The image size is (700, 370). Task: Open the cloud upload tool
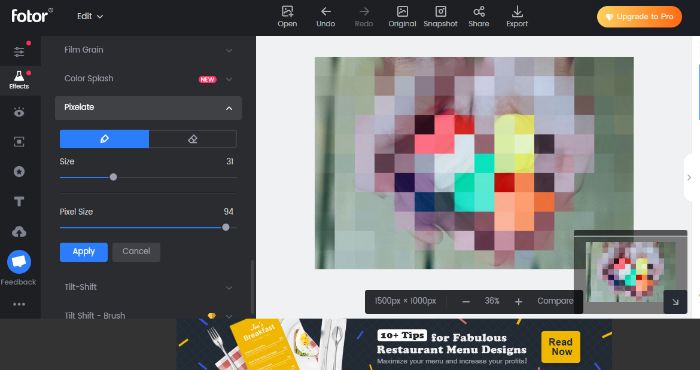[19, 232]
